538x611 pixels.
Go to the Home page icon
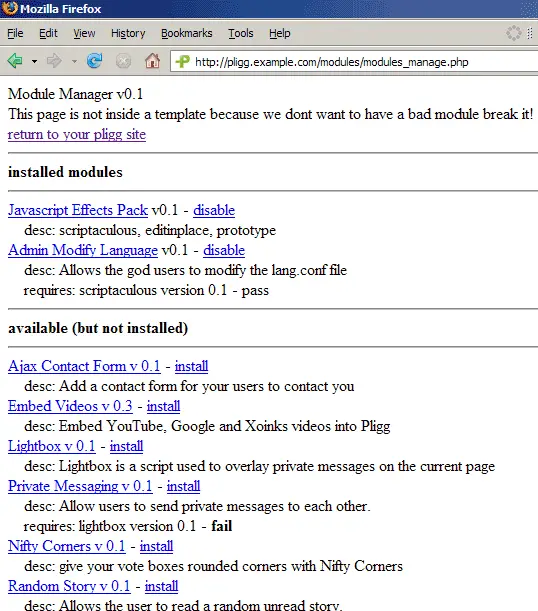(x=152, y=61)
